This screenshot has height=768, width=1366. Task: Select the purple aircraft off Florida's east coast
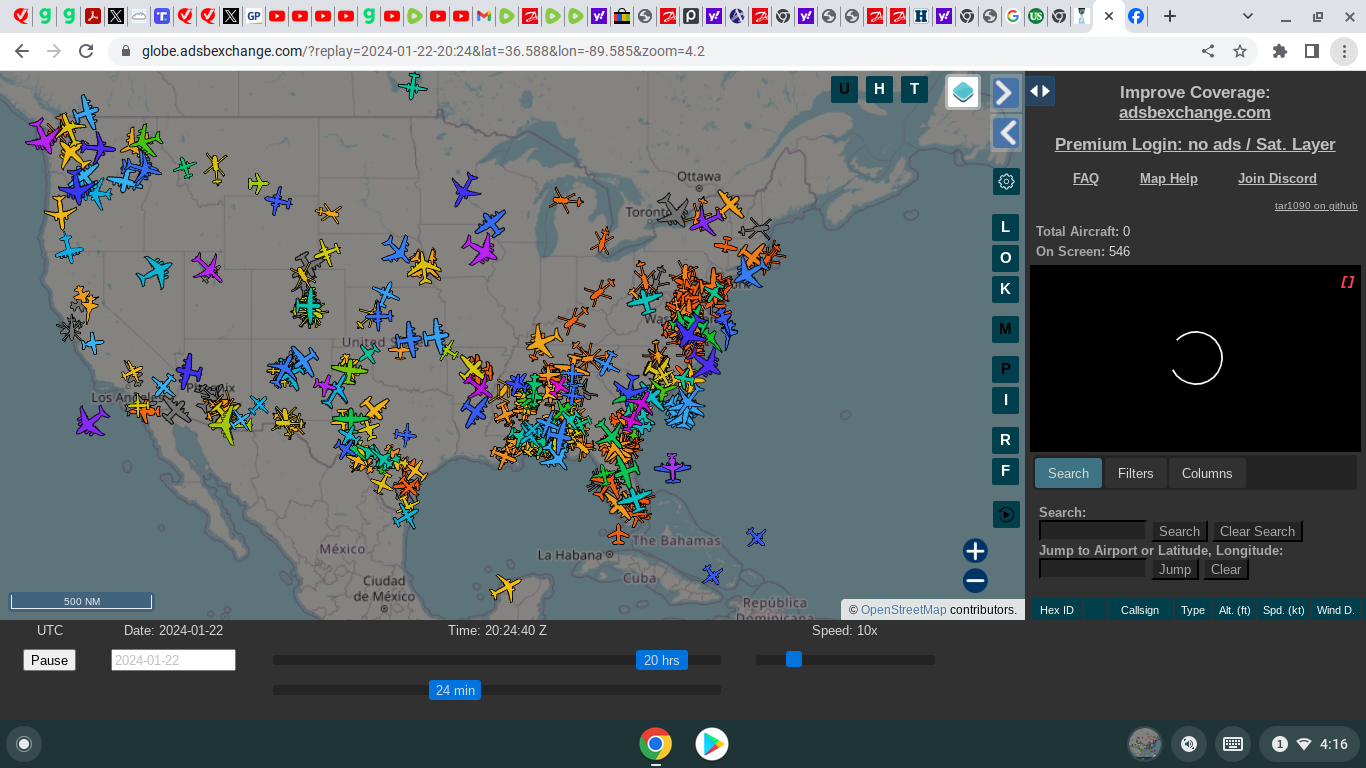click(x=673, y=467)
